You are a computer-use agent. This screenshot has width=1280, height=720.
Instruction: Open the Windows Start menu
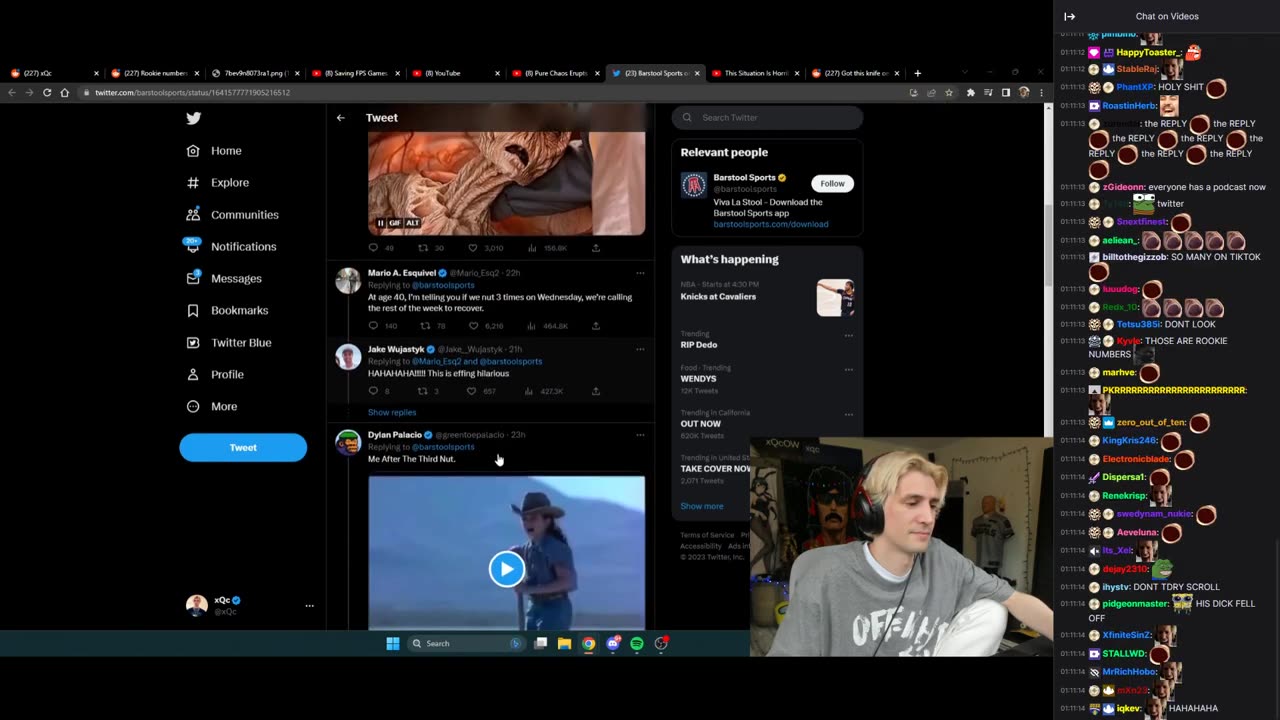coord(393,644)
